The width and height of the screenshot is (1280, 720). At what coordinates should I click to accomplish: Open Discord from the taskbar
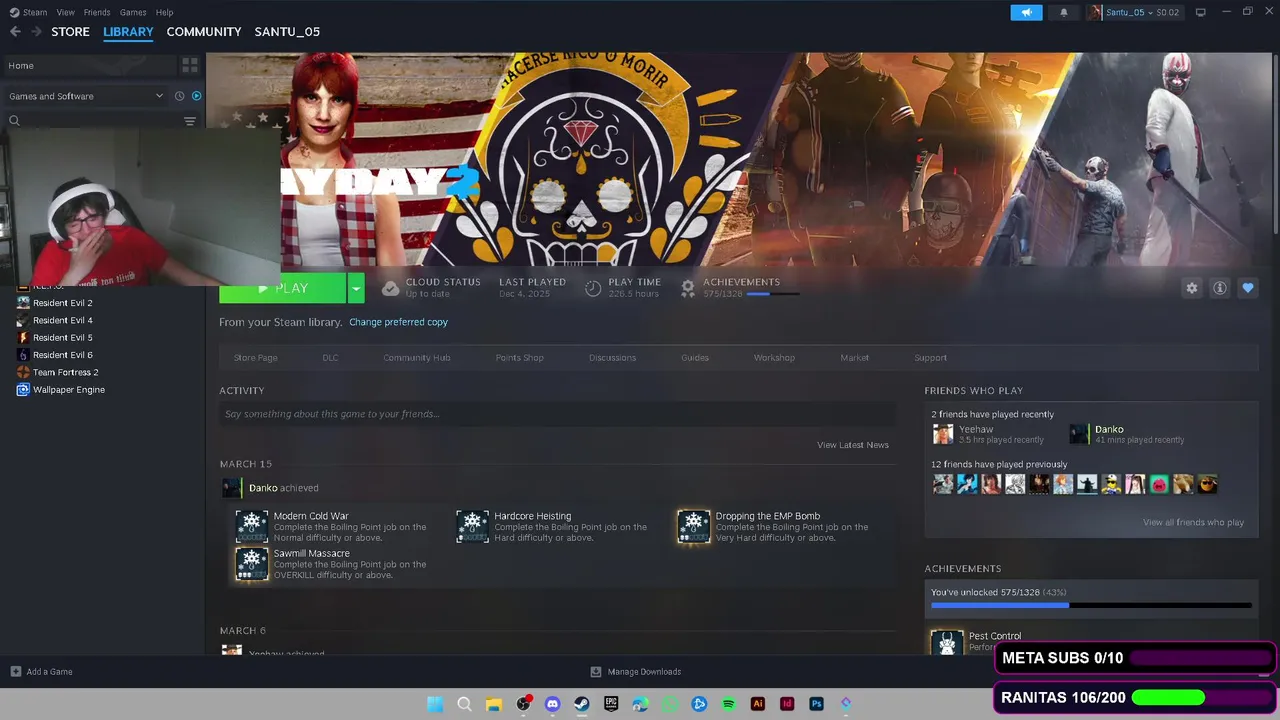pyautogui.click(x=552, y=704)
